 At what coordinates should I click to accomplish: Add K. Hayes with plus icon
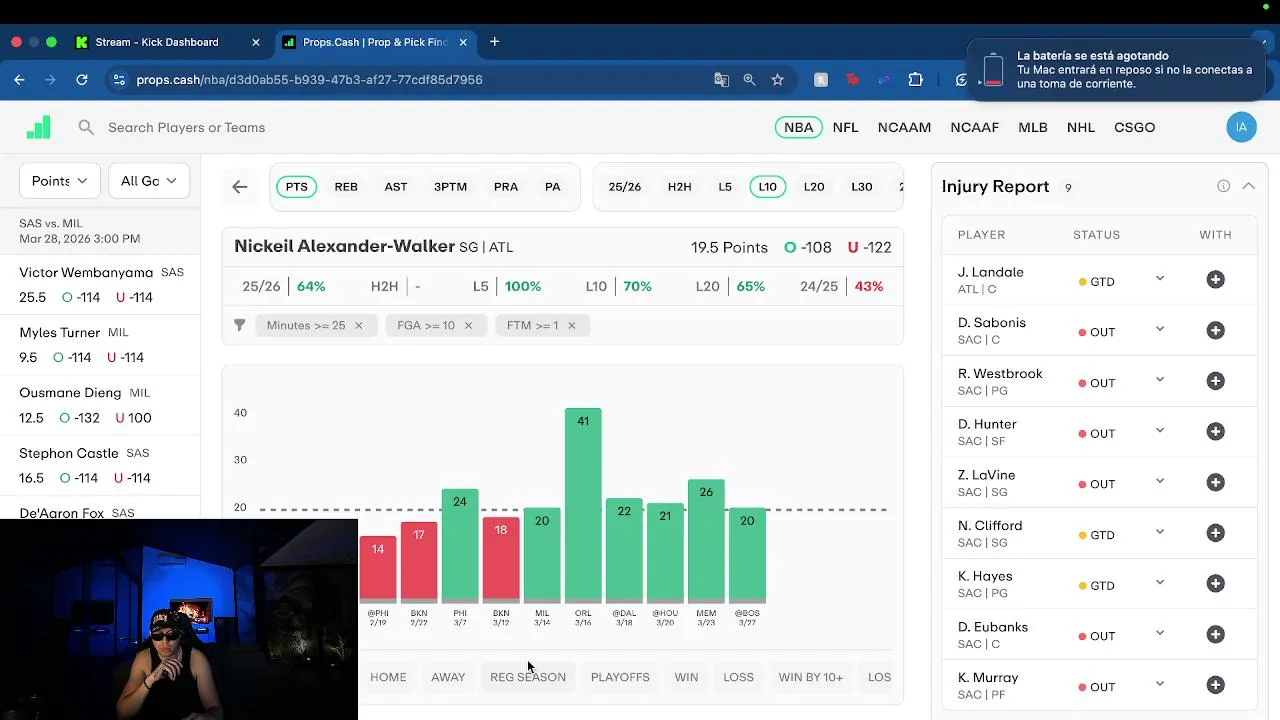(1215, 584)
